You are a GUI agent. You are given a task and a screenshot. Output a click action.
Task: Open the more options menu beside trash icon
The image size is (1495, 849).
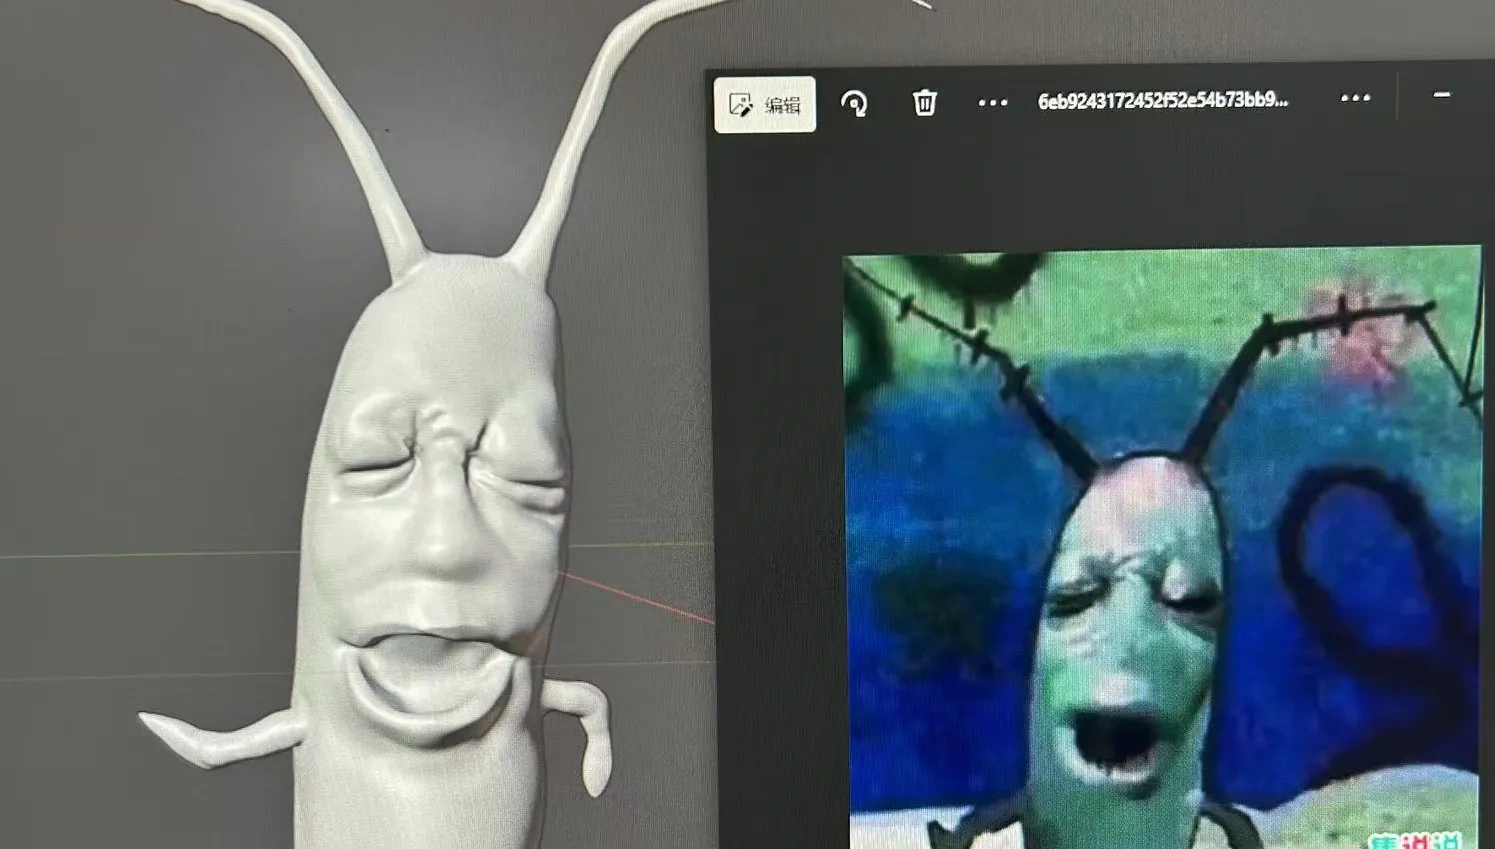coord(993,102)
